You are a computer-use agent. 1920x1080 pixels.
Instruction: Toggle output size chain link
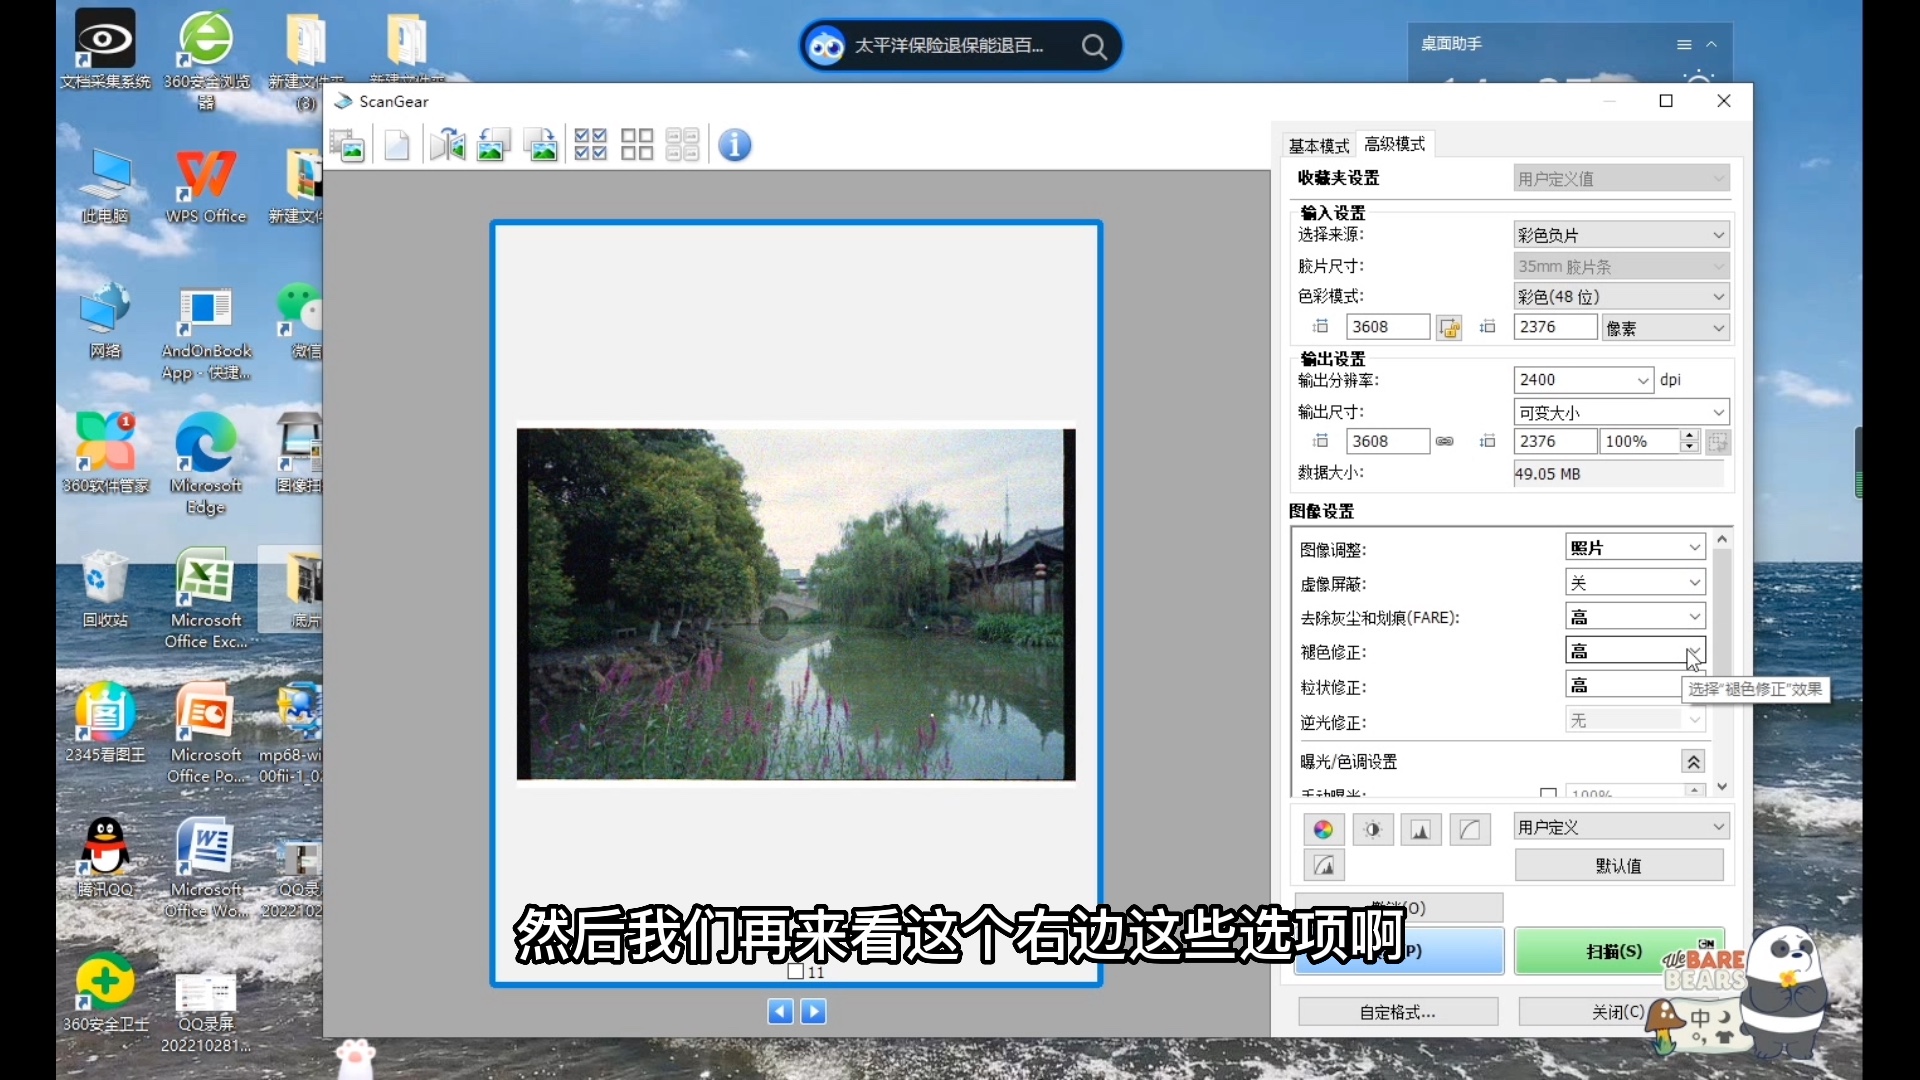tap(1445, 441)
